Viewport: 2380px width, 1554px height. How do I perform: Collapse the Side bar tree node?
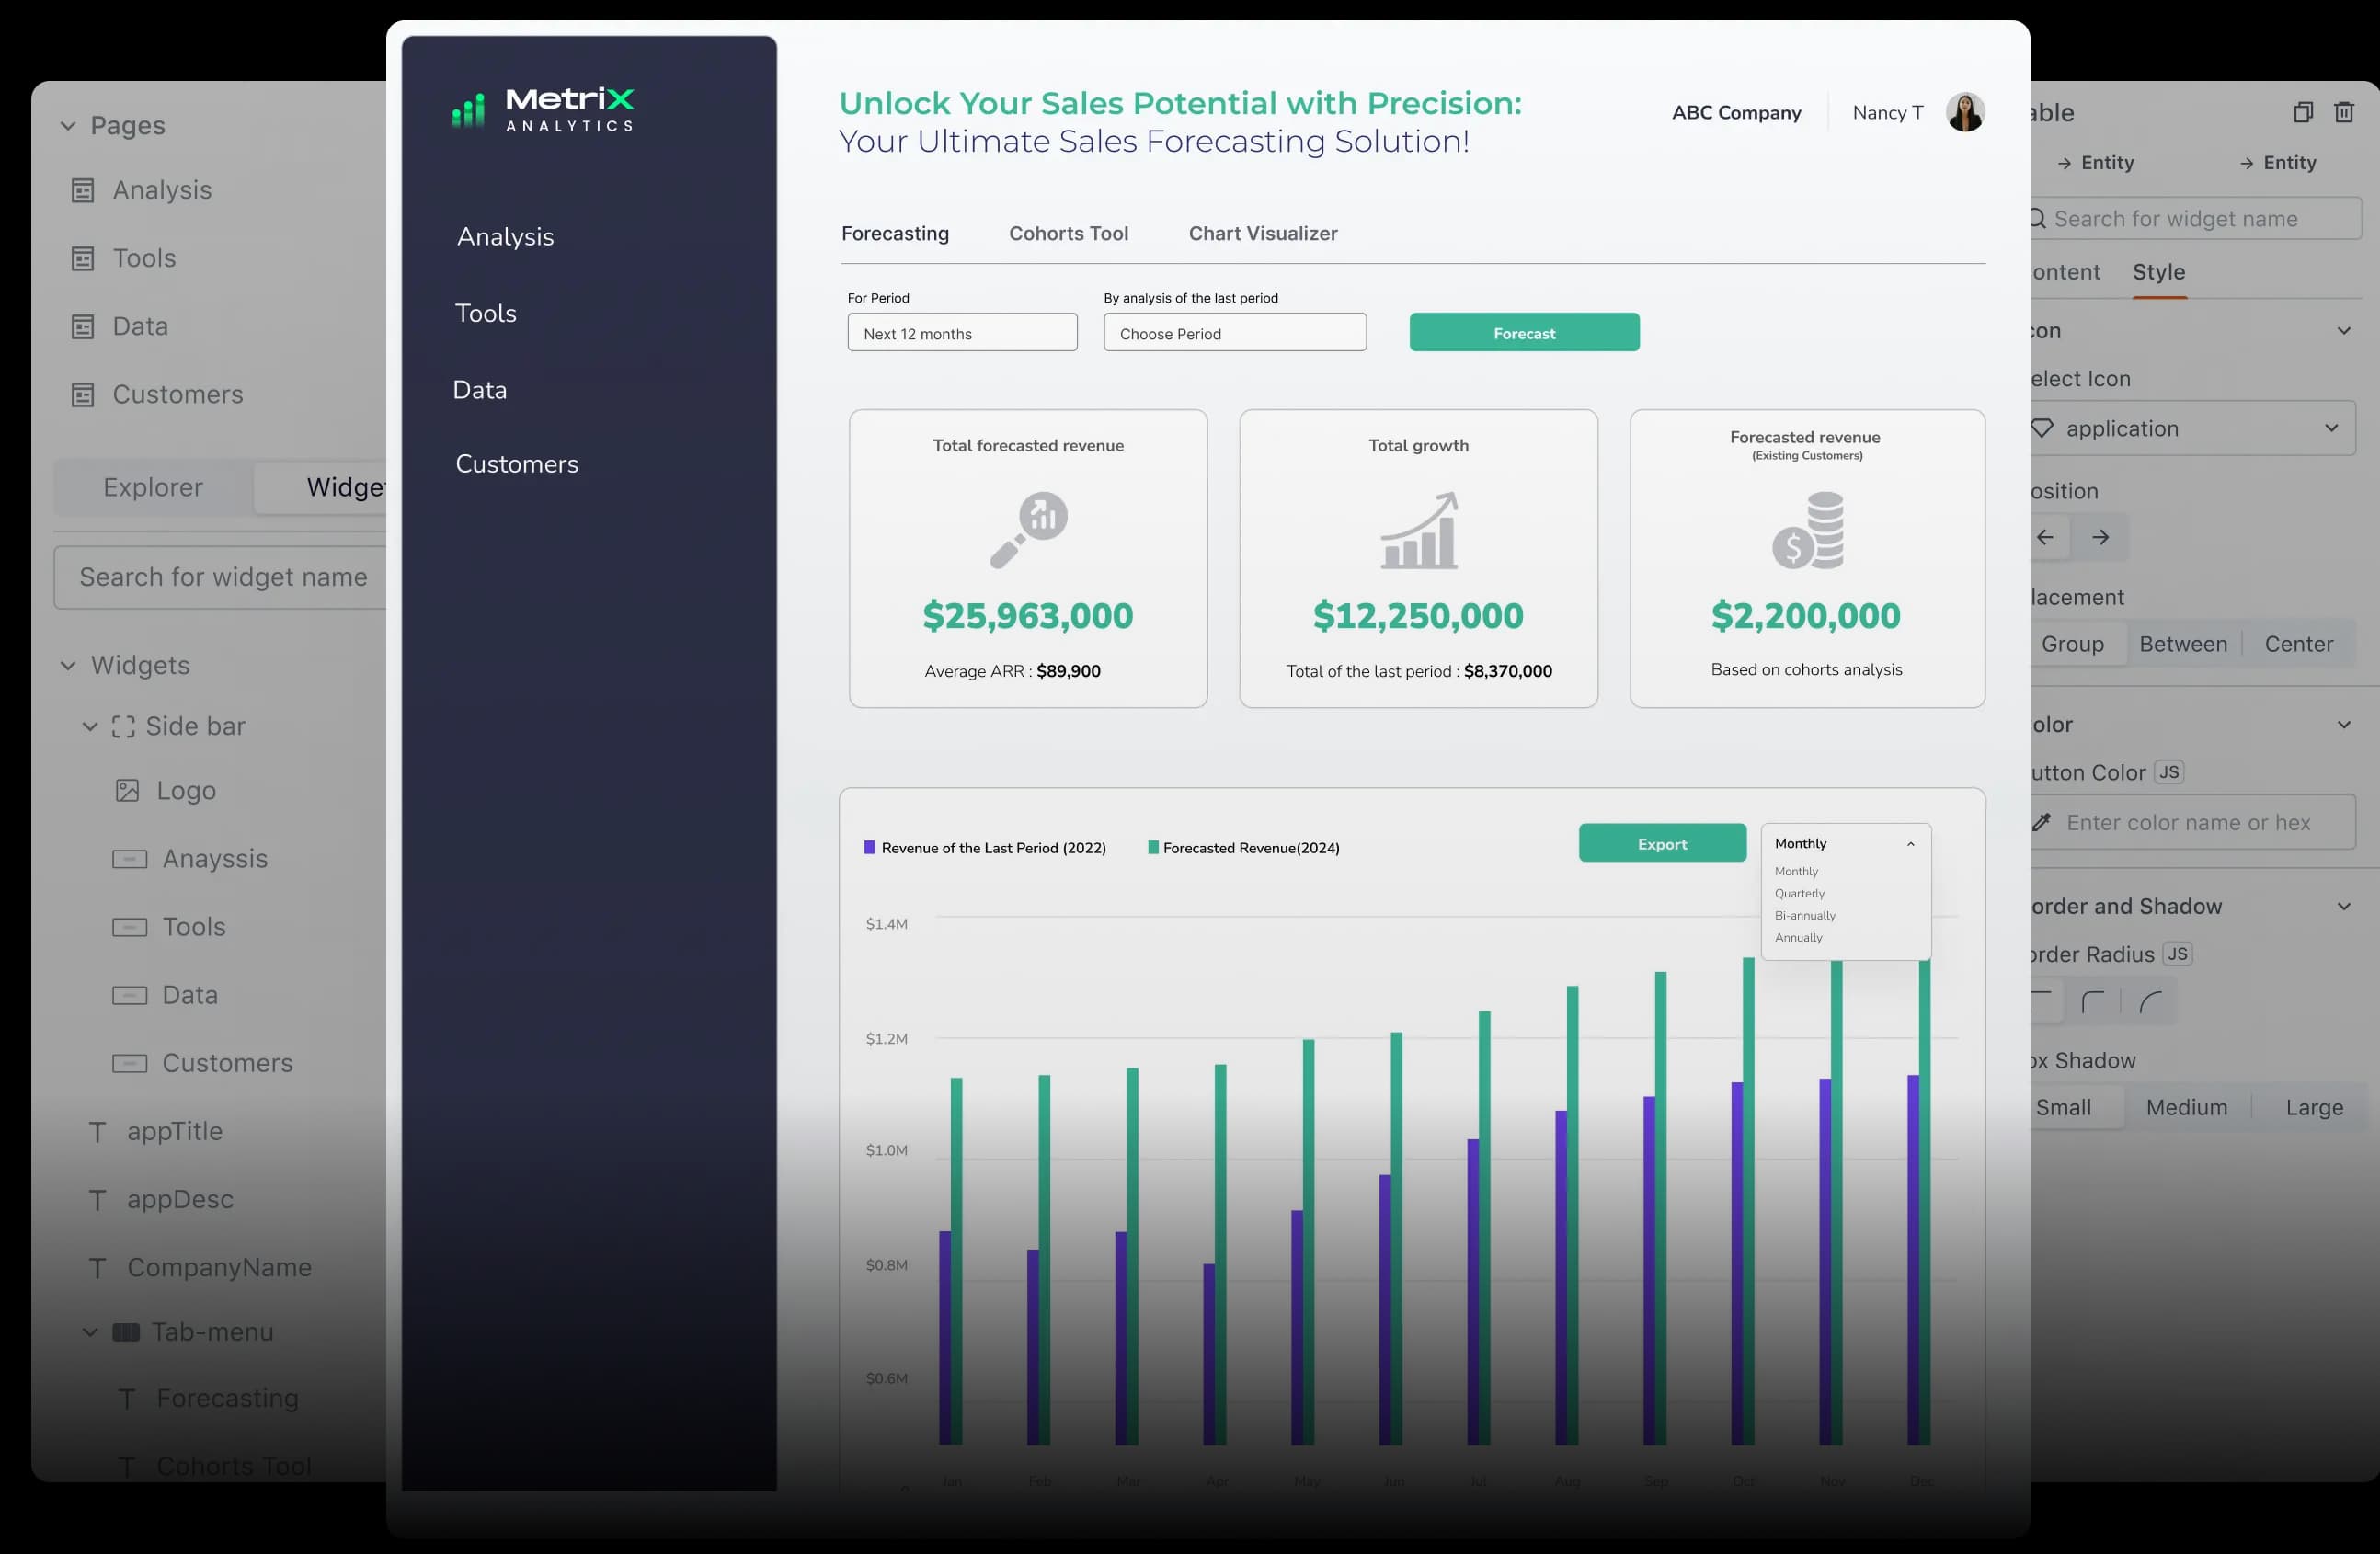coord(90,727)
